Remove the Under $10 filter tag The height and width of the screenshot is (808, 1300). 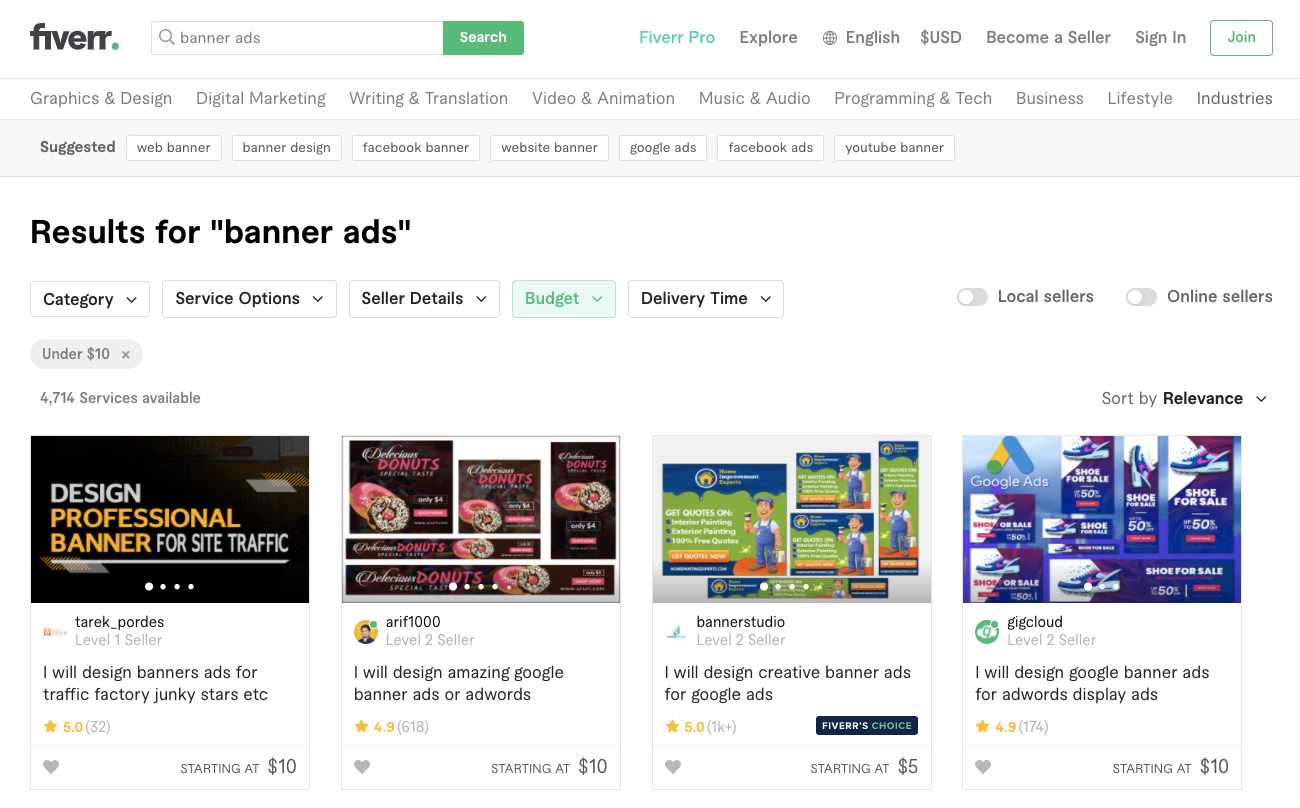tap(125, 354)
